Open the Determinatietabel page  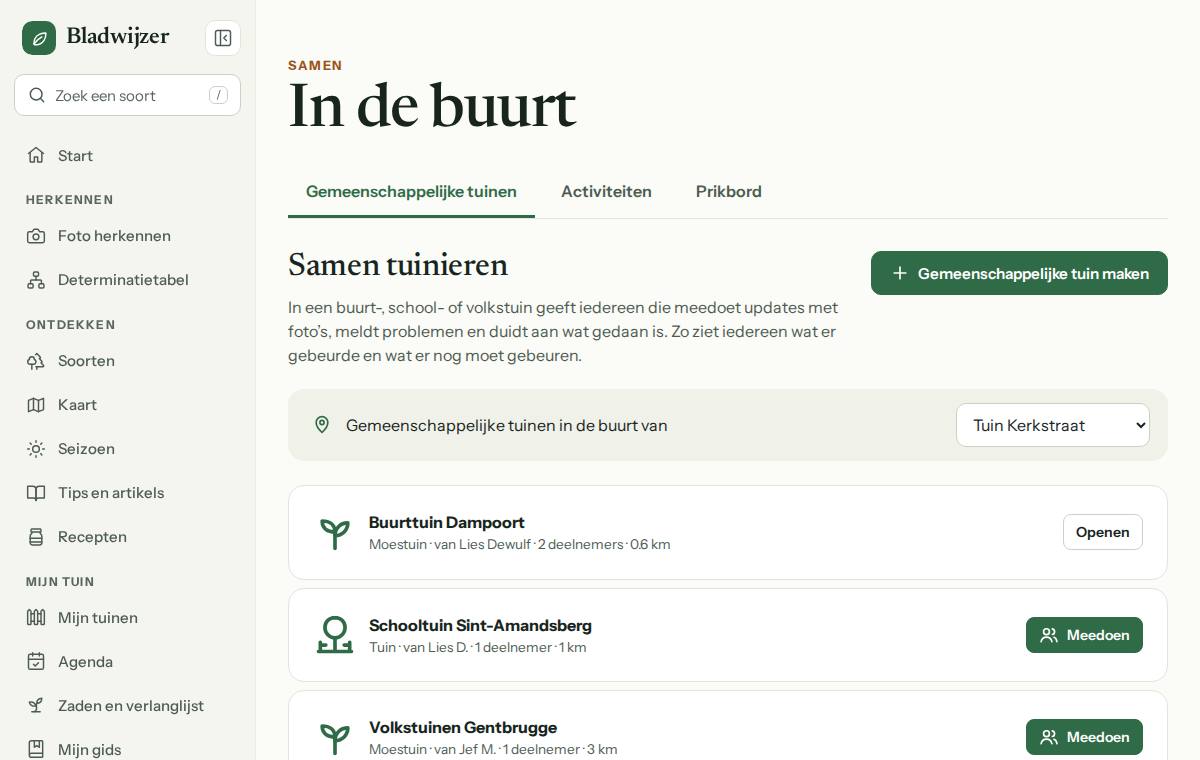pos(127,280)
